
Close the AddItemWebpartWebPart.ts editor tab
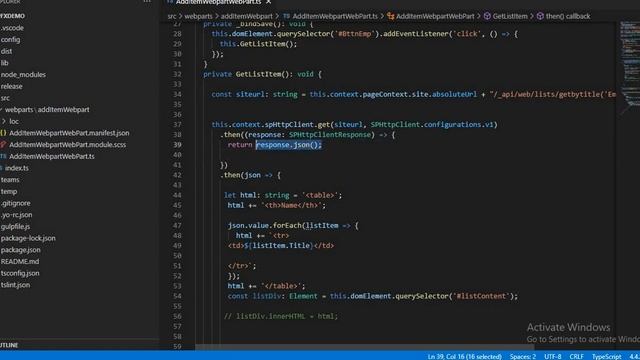pos(268,2)
